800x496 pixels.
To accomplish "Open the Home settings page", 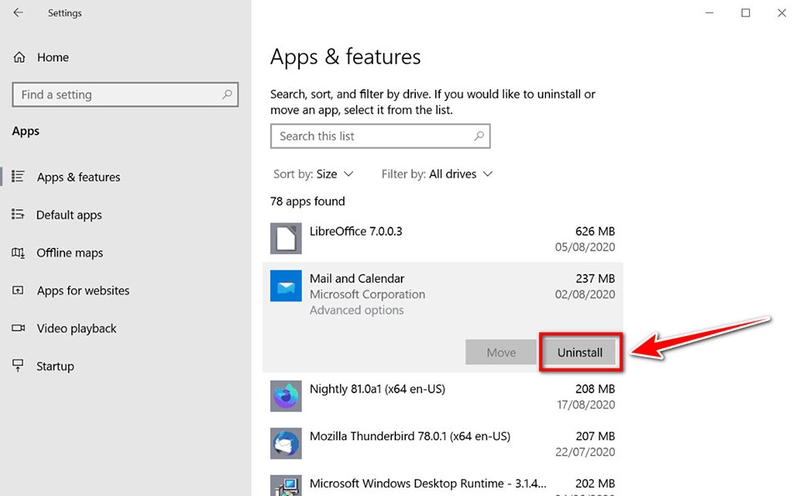I will [53, 57].
